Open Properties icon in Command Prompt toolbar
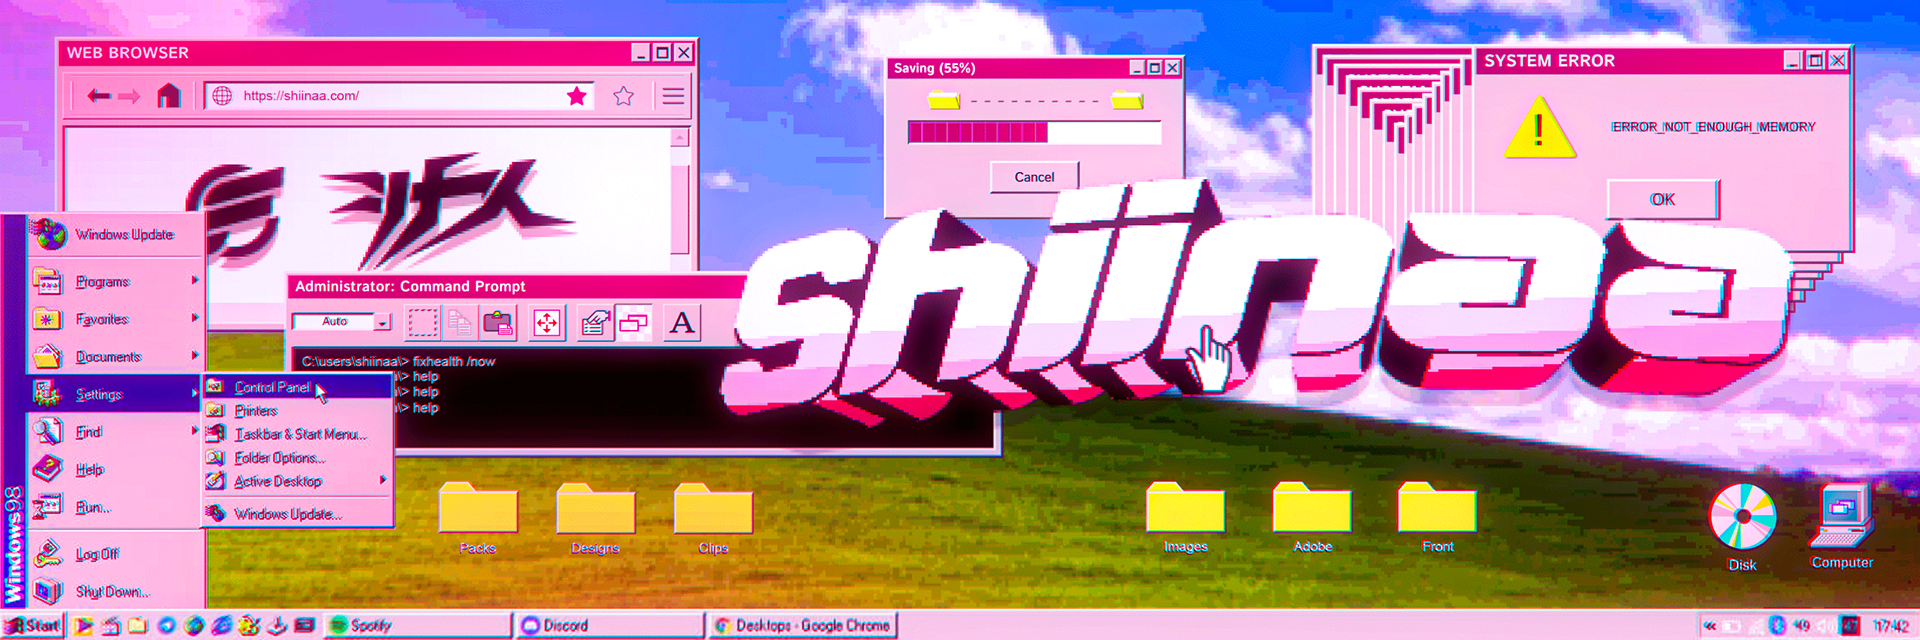 pyautogui.click(x=595, y=323)
